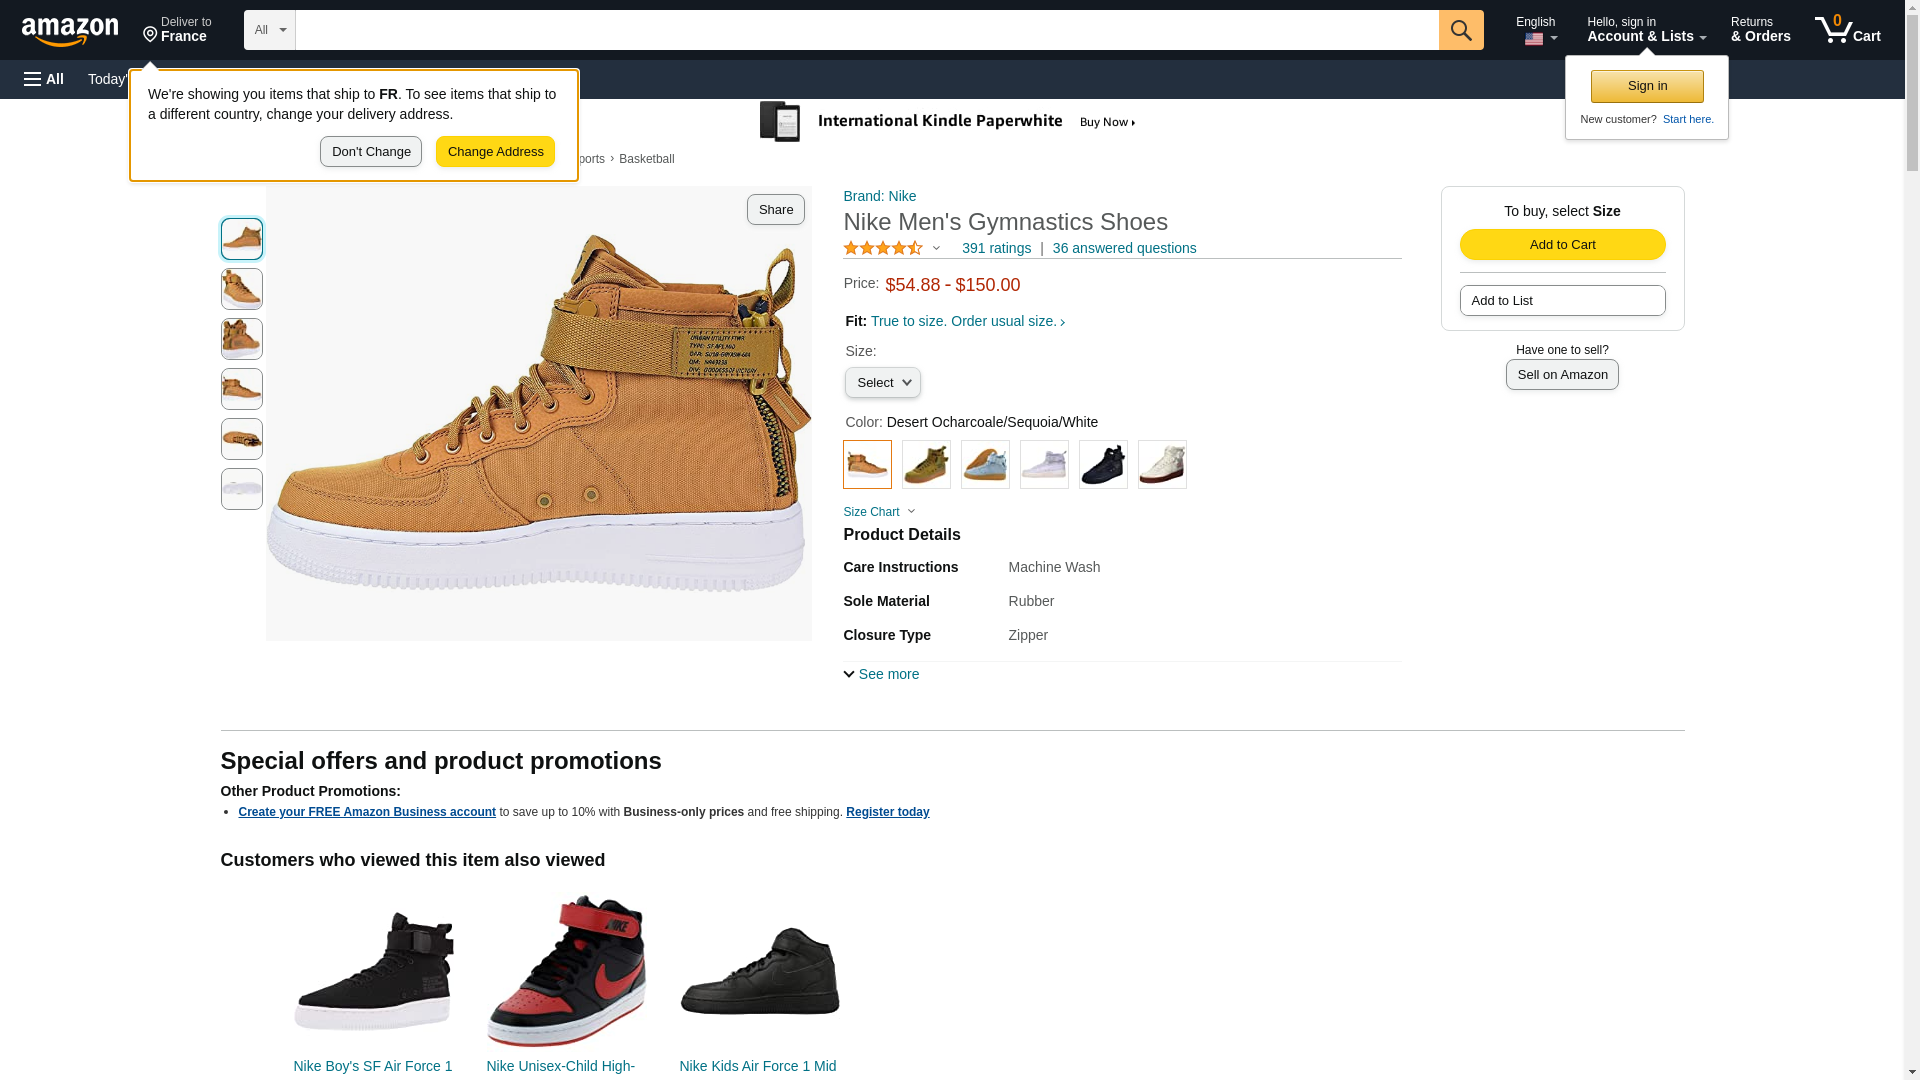The image size is (1920, 1080).
Task: Click into the search input field
Action: pyautogui.click(x=866, y=30)
